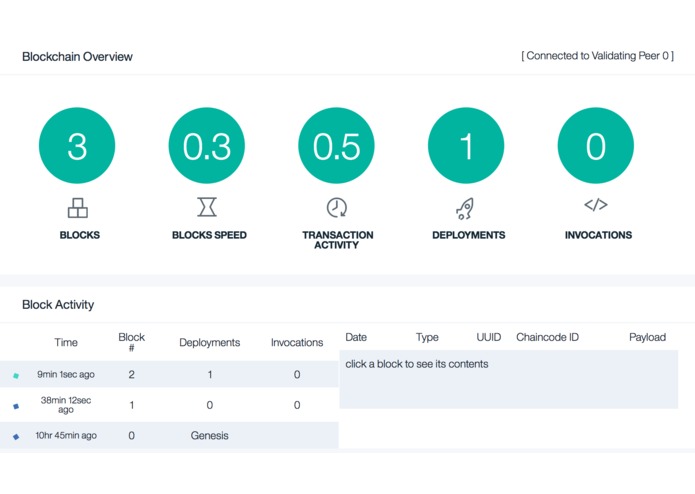Select the block row '38min 12sec ago'
695x494 pixels.
[x=169, y=405]
